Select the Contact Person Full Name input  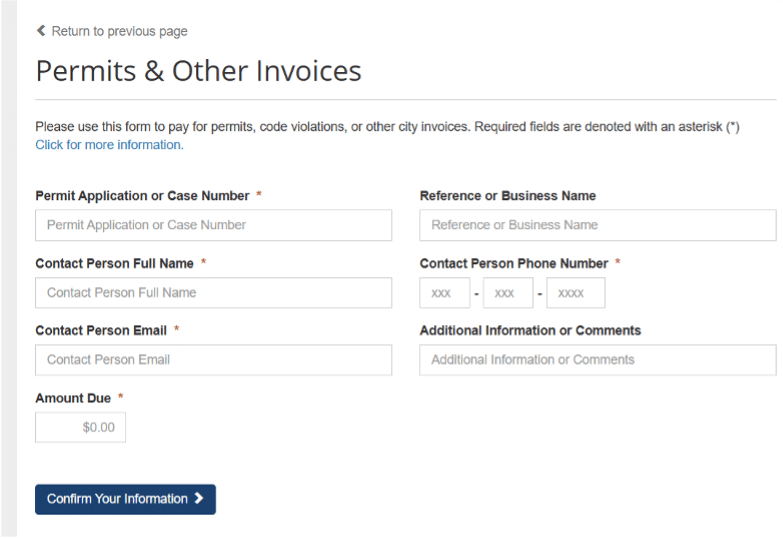[213, 293]
